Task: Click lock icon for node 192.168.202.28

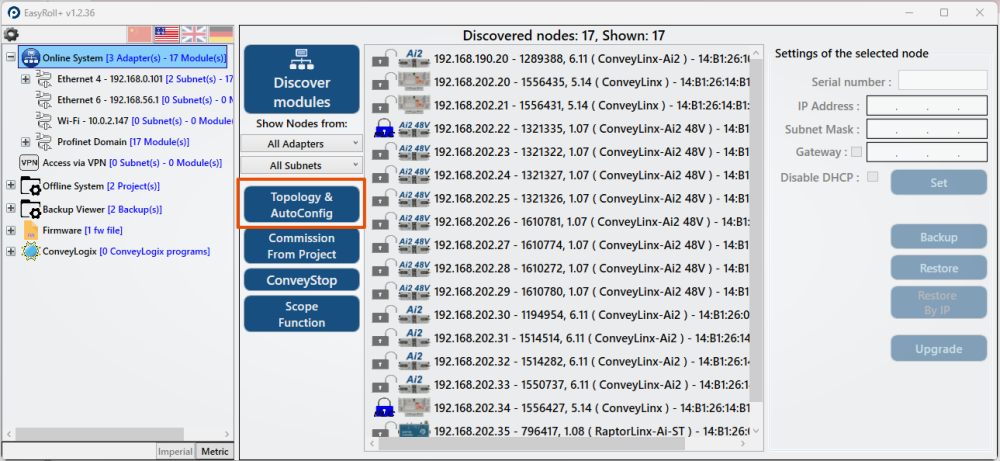Action: (x=384, y=268)
